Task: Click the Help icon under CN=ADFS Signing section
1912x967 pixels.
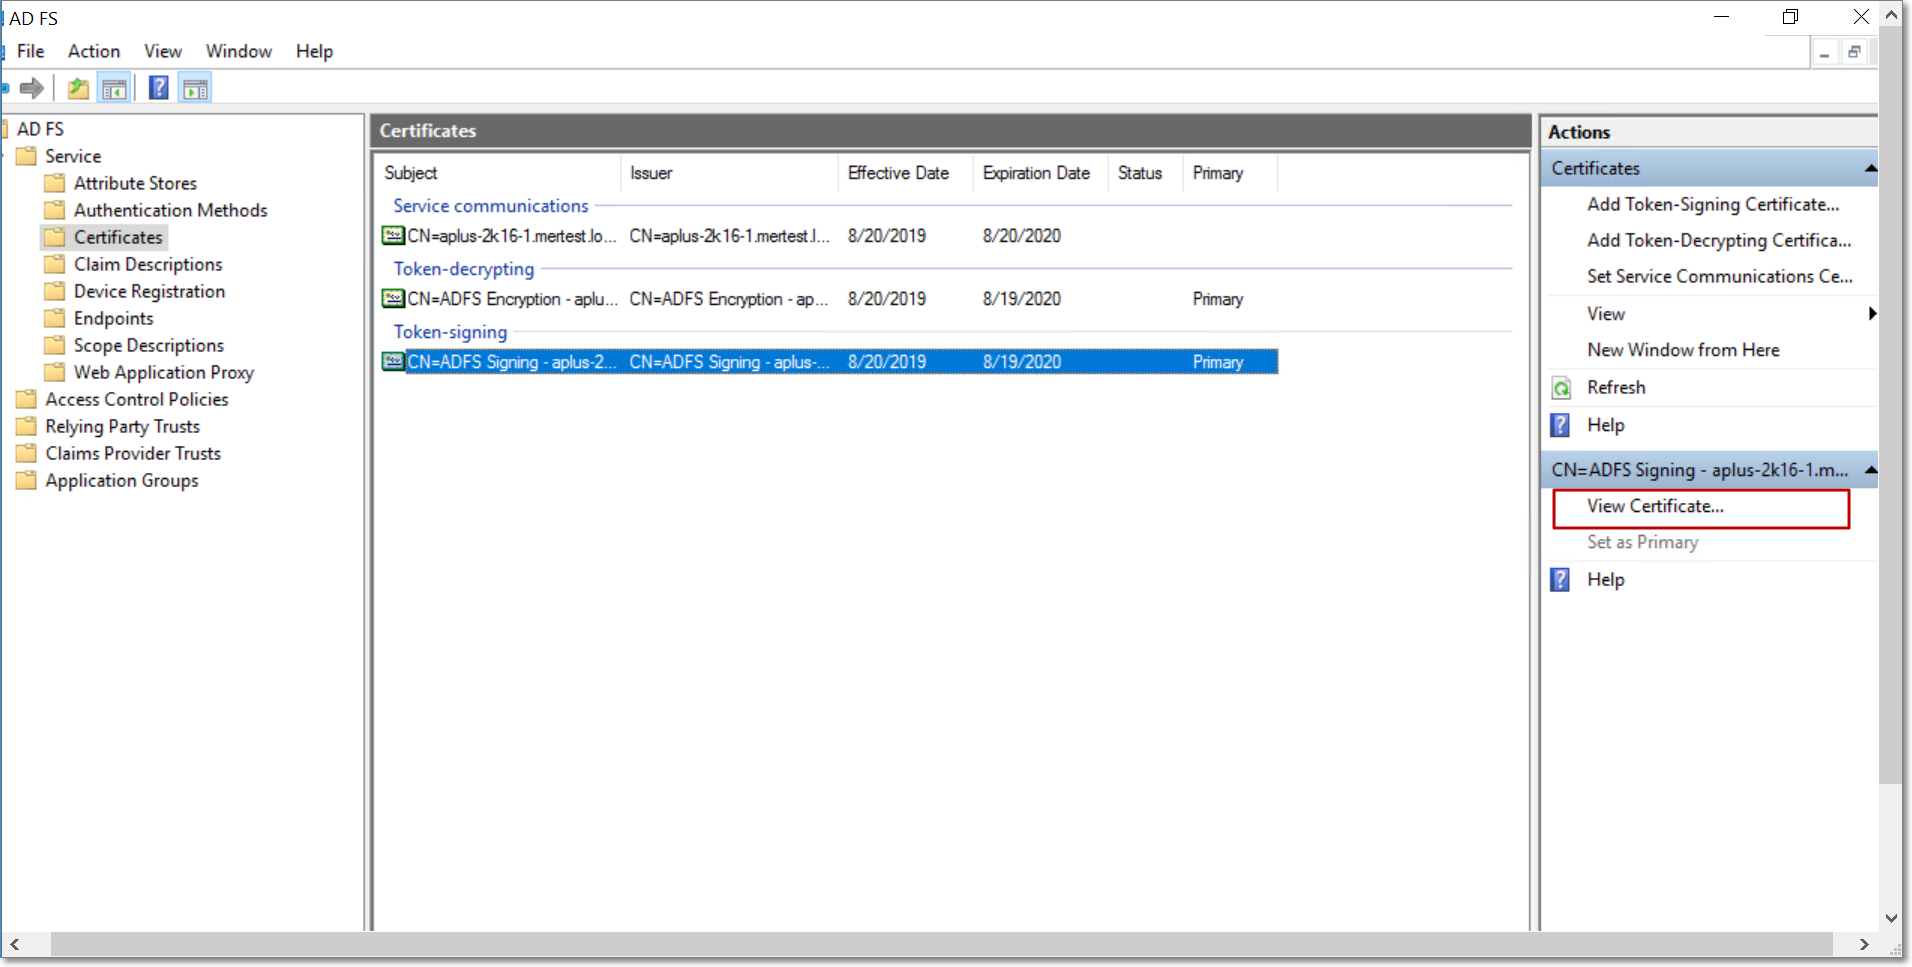Action: 1560,580
